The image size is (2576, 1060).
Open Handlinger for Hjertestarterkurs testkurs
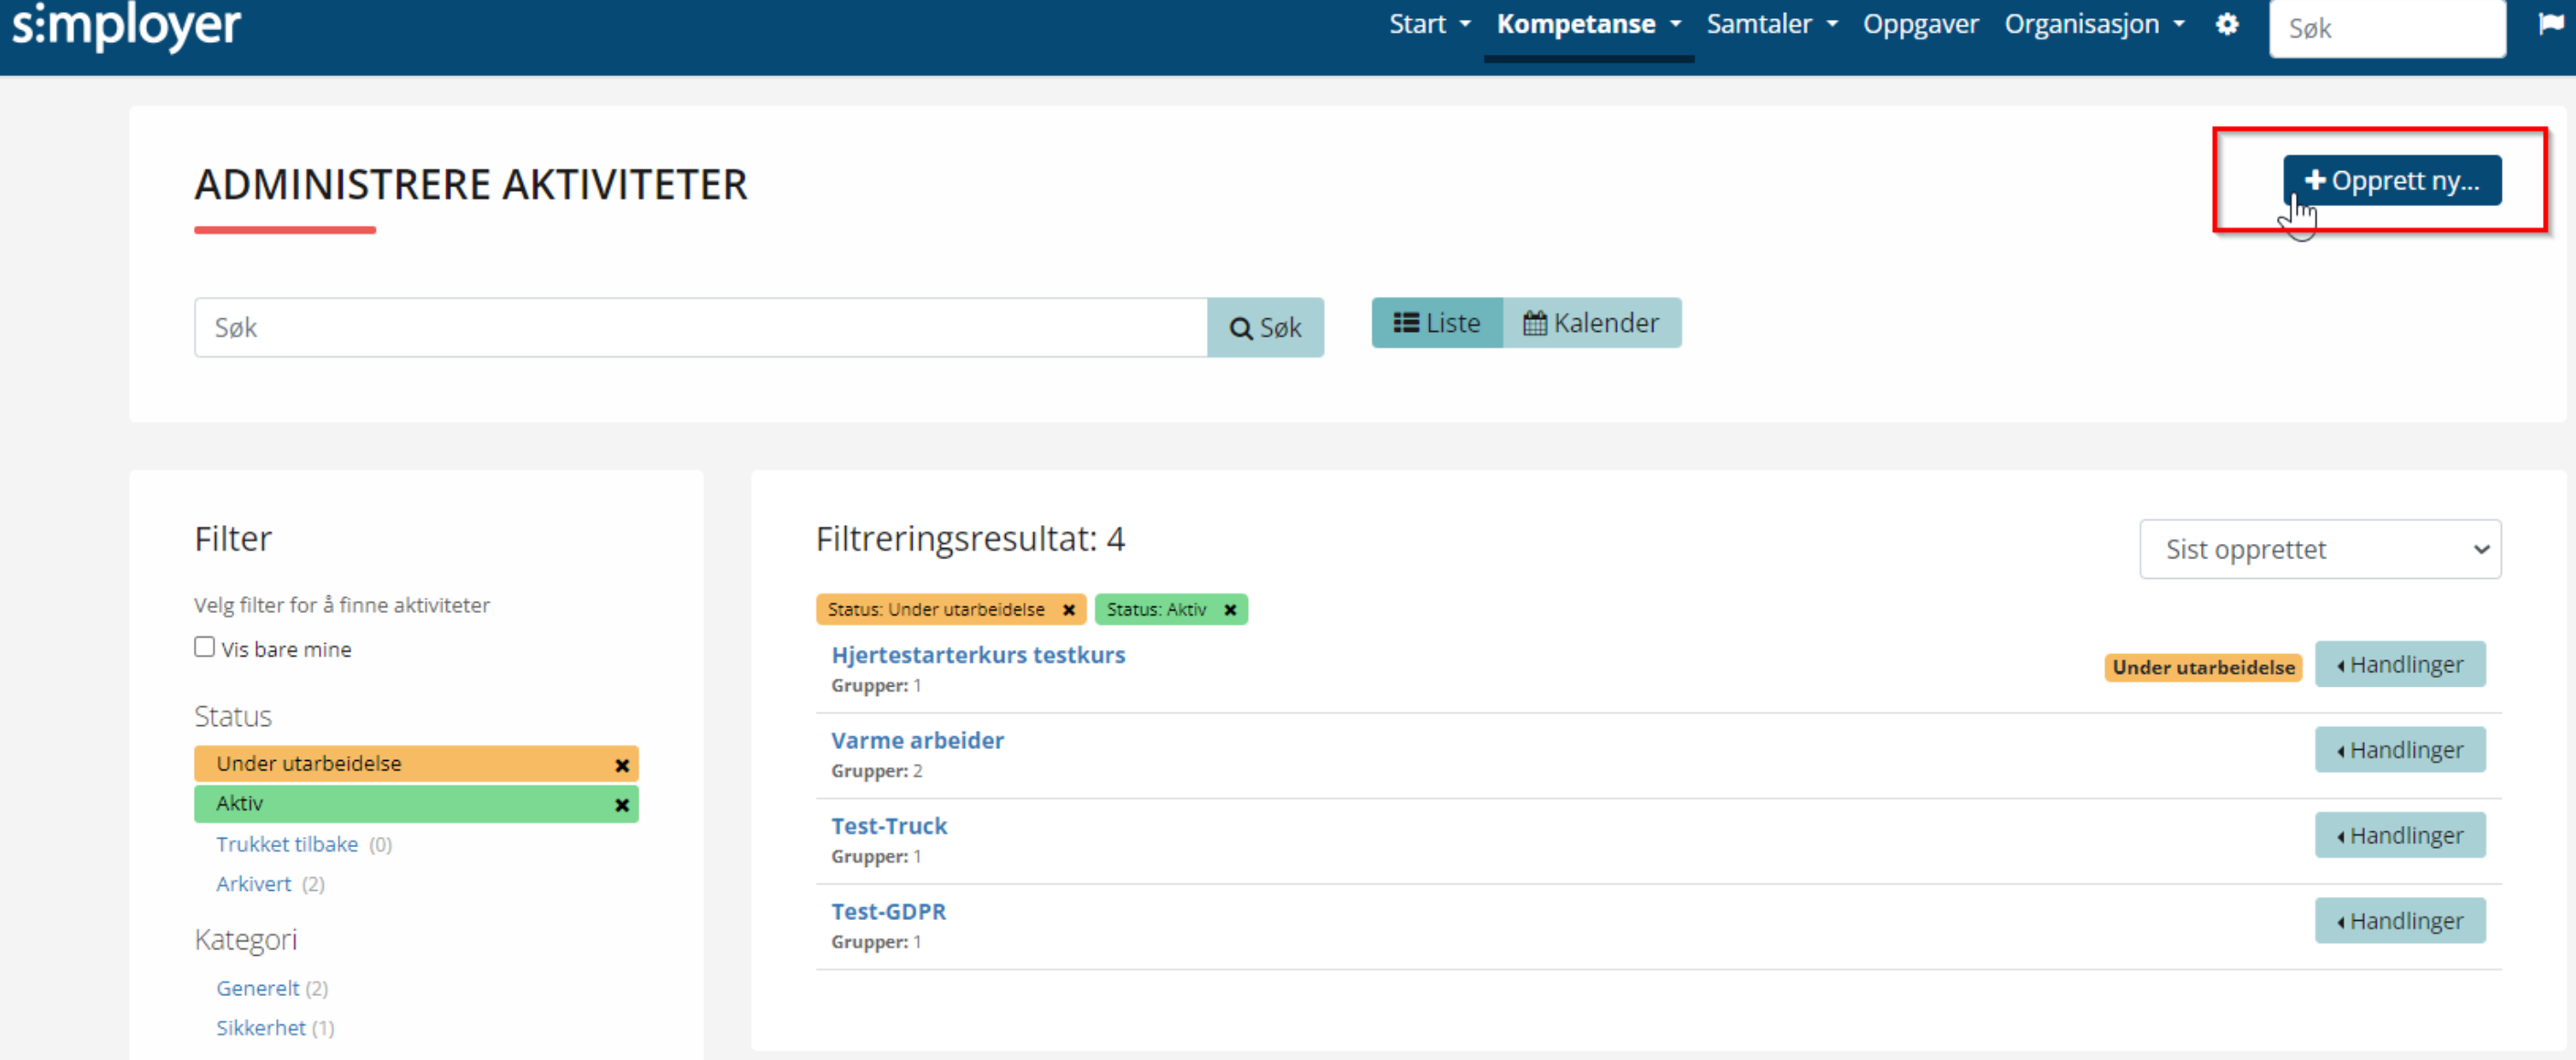pos(2399,665)
